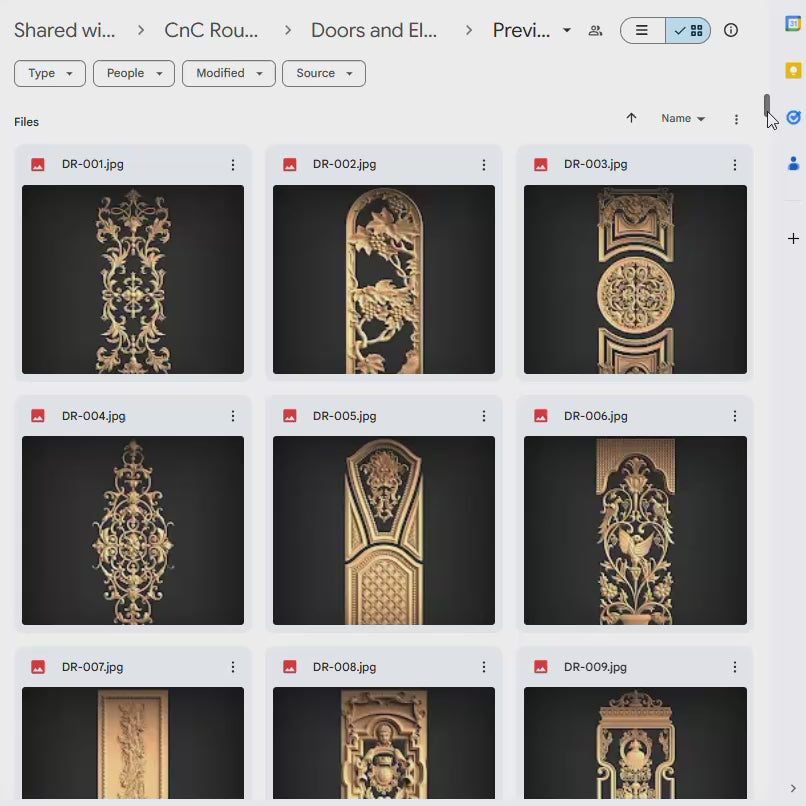Open the Type filter dropdown
Screen dimensions: 806x806
point(50,74)
